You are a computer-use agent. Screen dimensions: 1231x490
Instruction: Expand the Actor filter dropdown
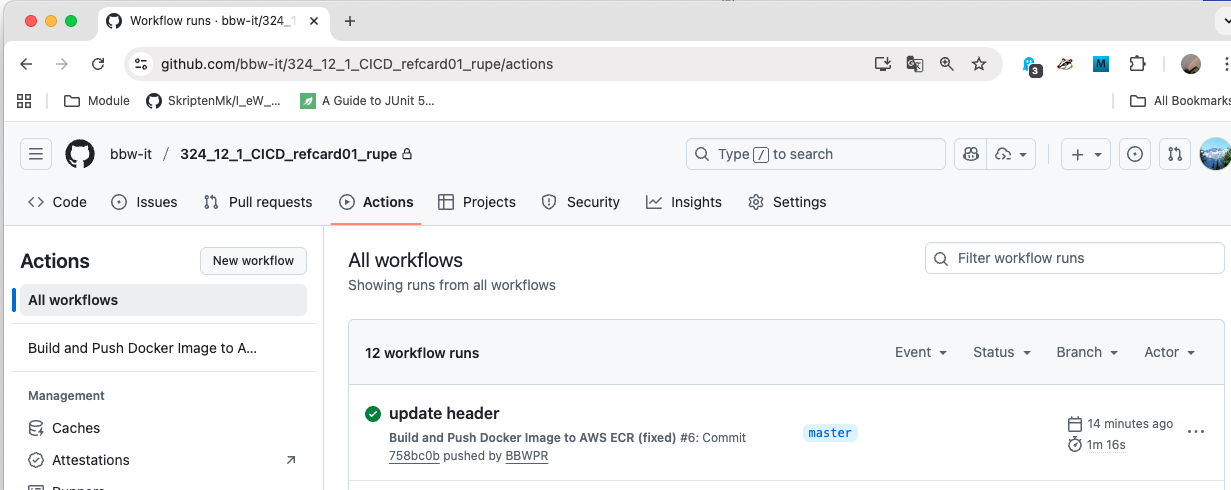pos(1170,352)
